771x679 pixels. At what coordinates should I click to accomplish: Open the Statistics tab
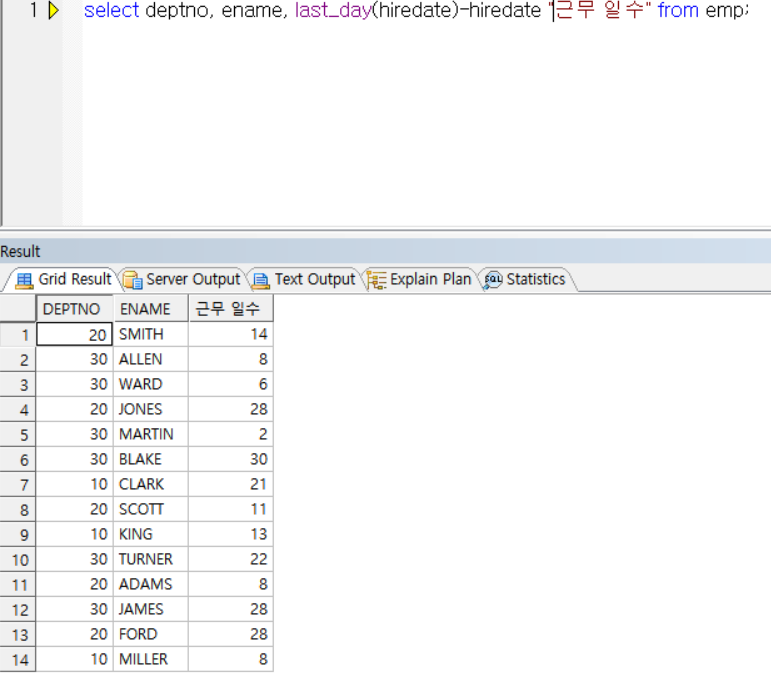coord(526,279)
